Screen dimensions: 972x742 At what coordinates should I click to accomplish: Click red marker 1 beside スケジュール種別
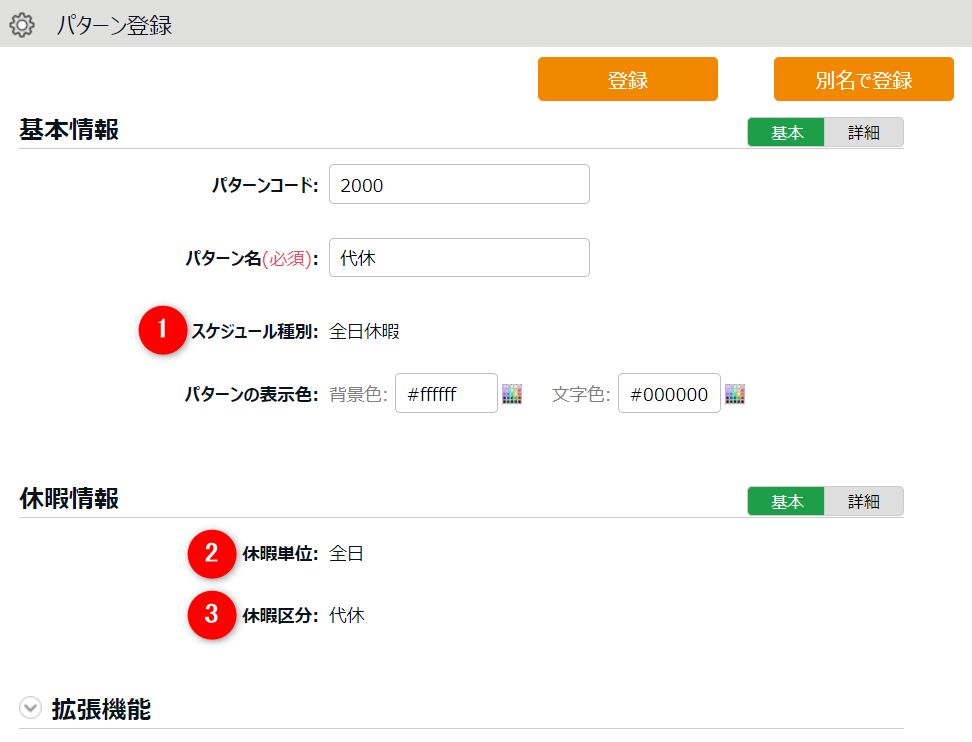(163, 331)
